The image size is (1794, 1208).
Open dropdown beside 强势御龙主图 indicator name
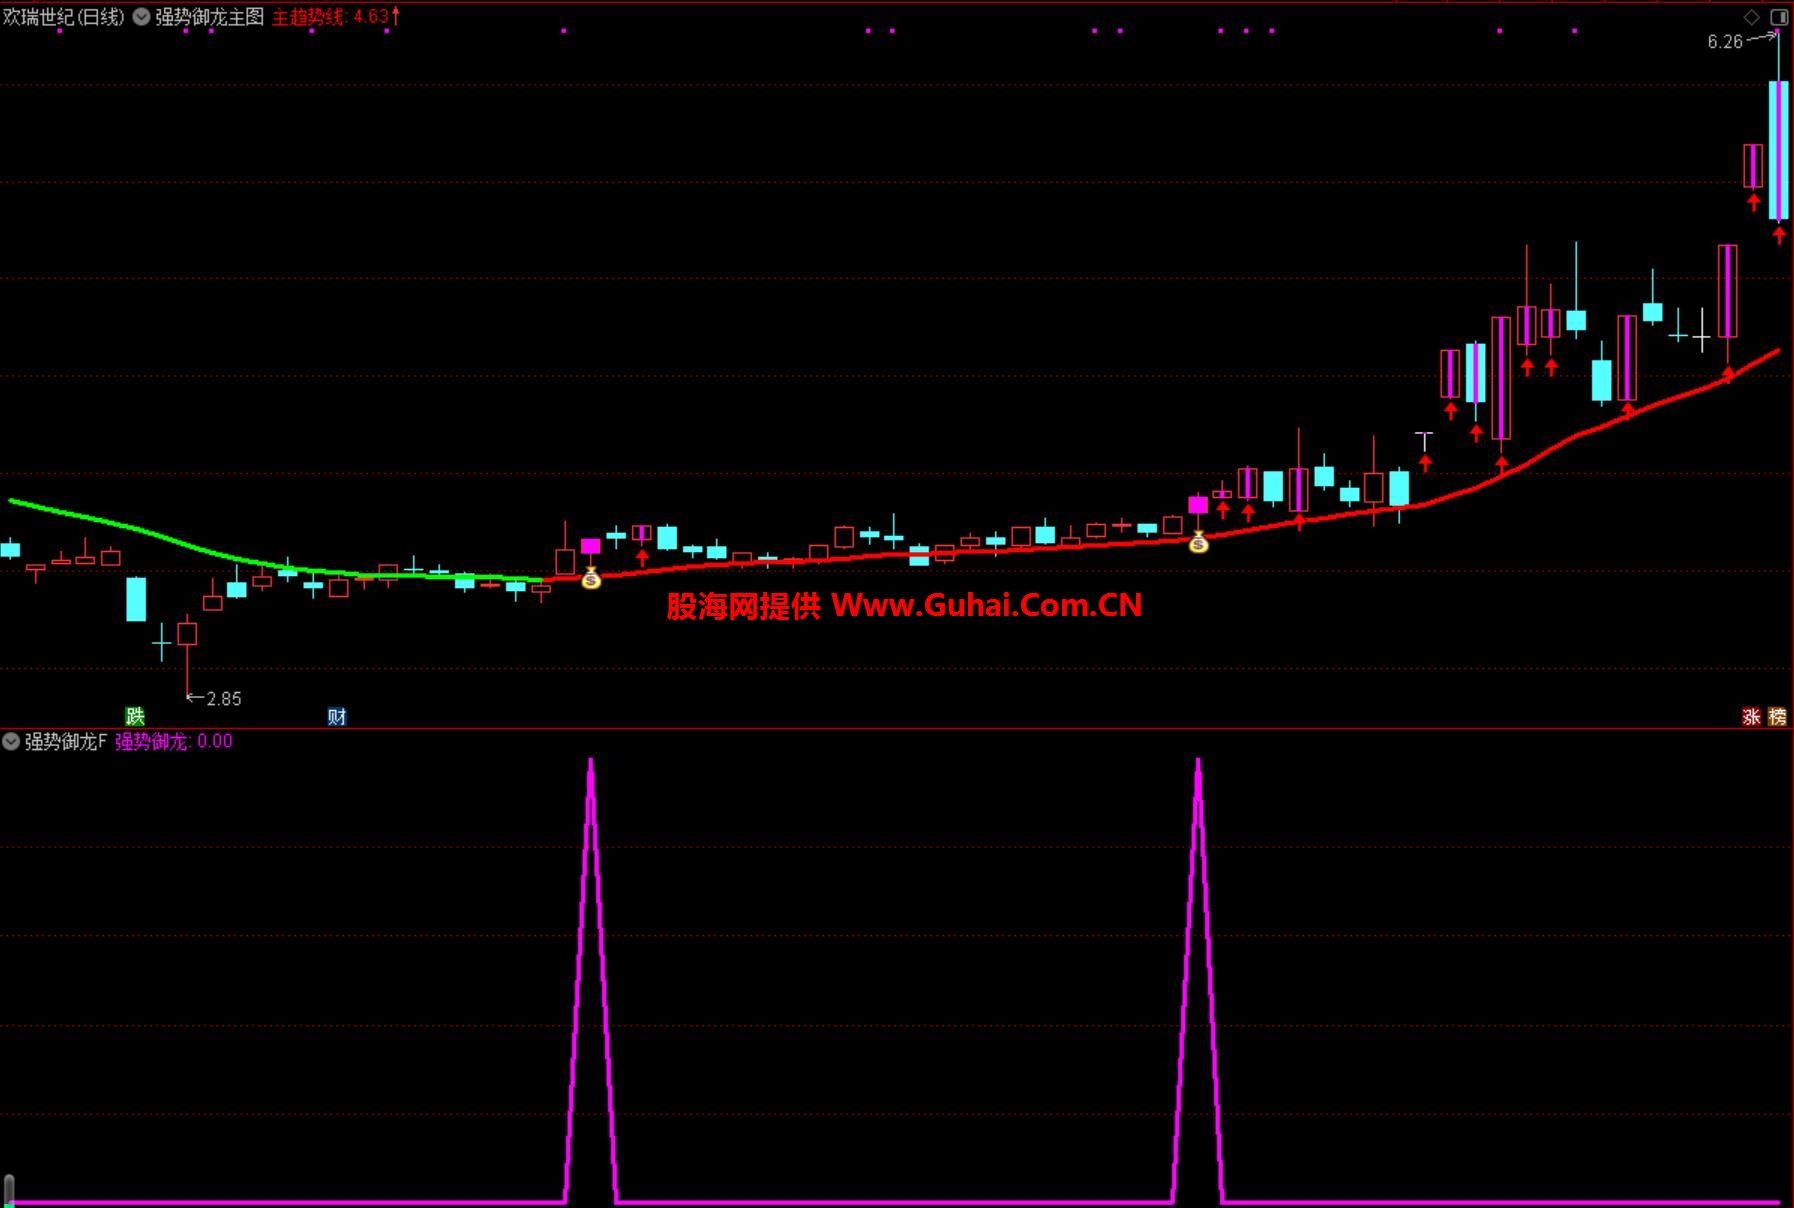tap(141, 16)
